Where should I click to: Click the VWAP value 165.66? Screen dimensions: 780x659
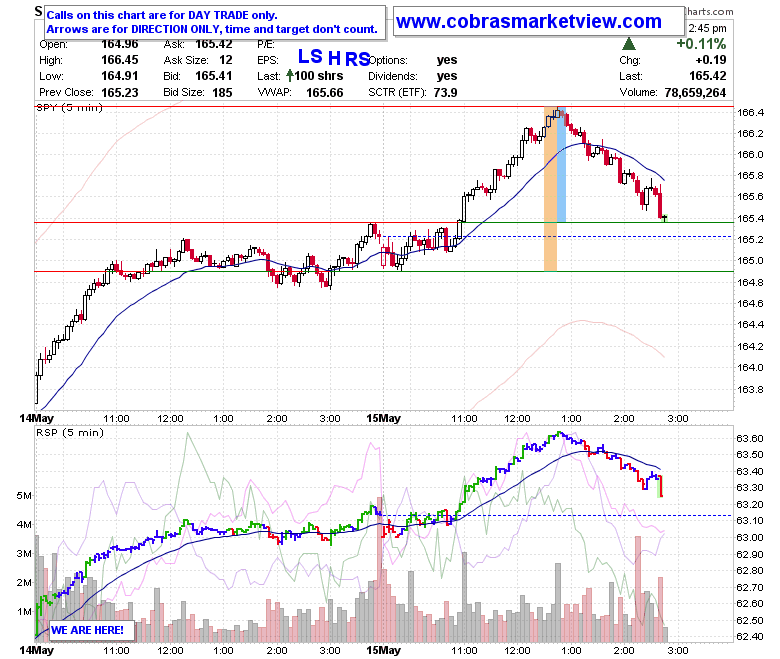(x=324, y=93)
